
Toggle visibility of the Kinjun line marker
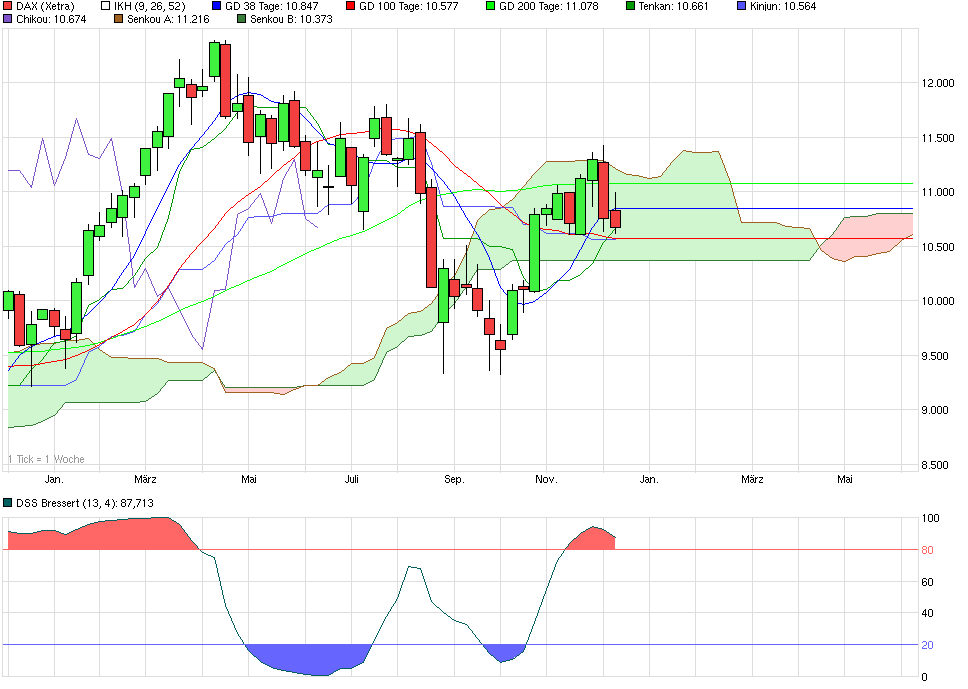(740, 7)
